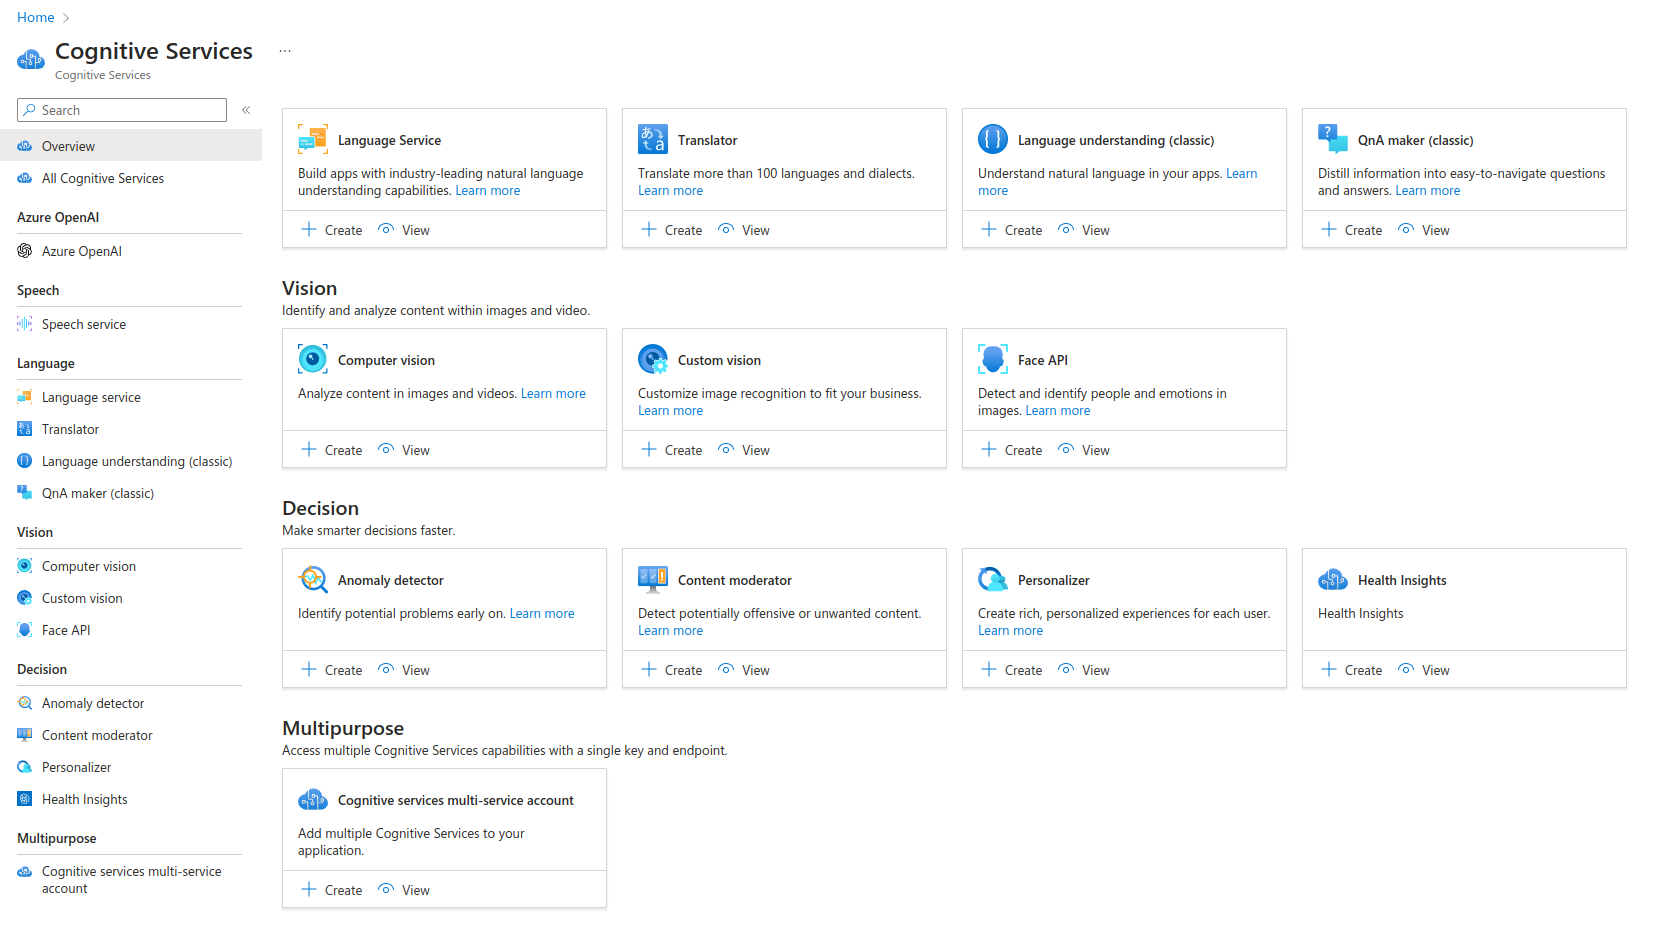Click the Cognitive Services cloud header icon

pyautogui.click(x=31, y=60)
